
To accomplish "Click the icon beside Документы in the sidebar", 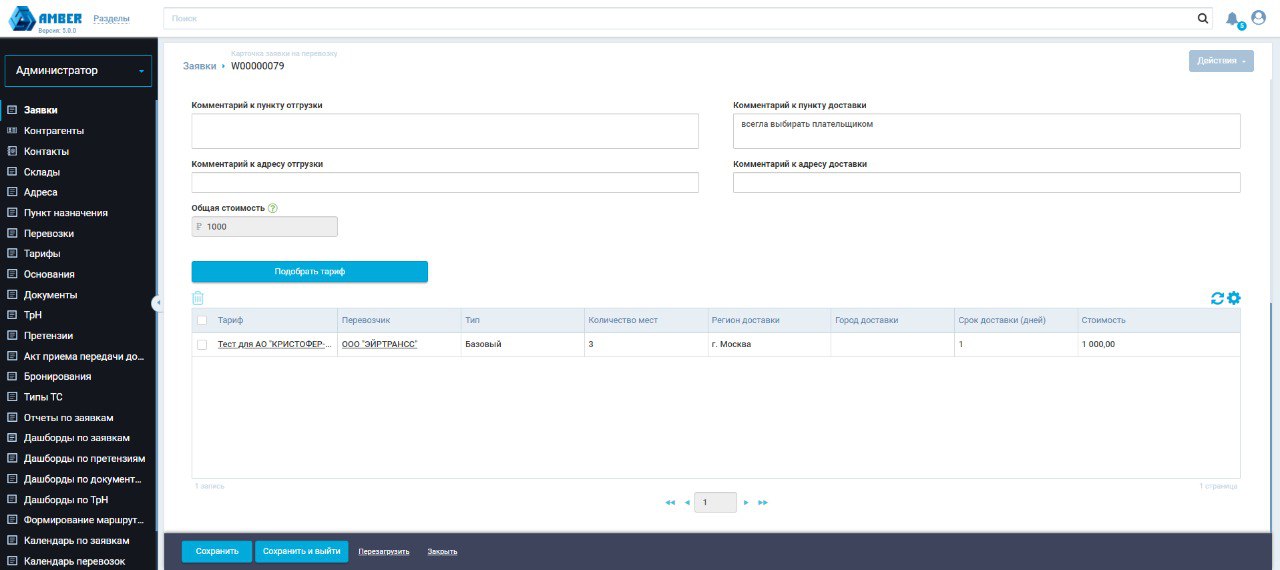I will click(x=12, y=295).
